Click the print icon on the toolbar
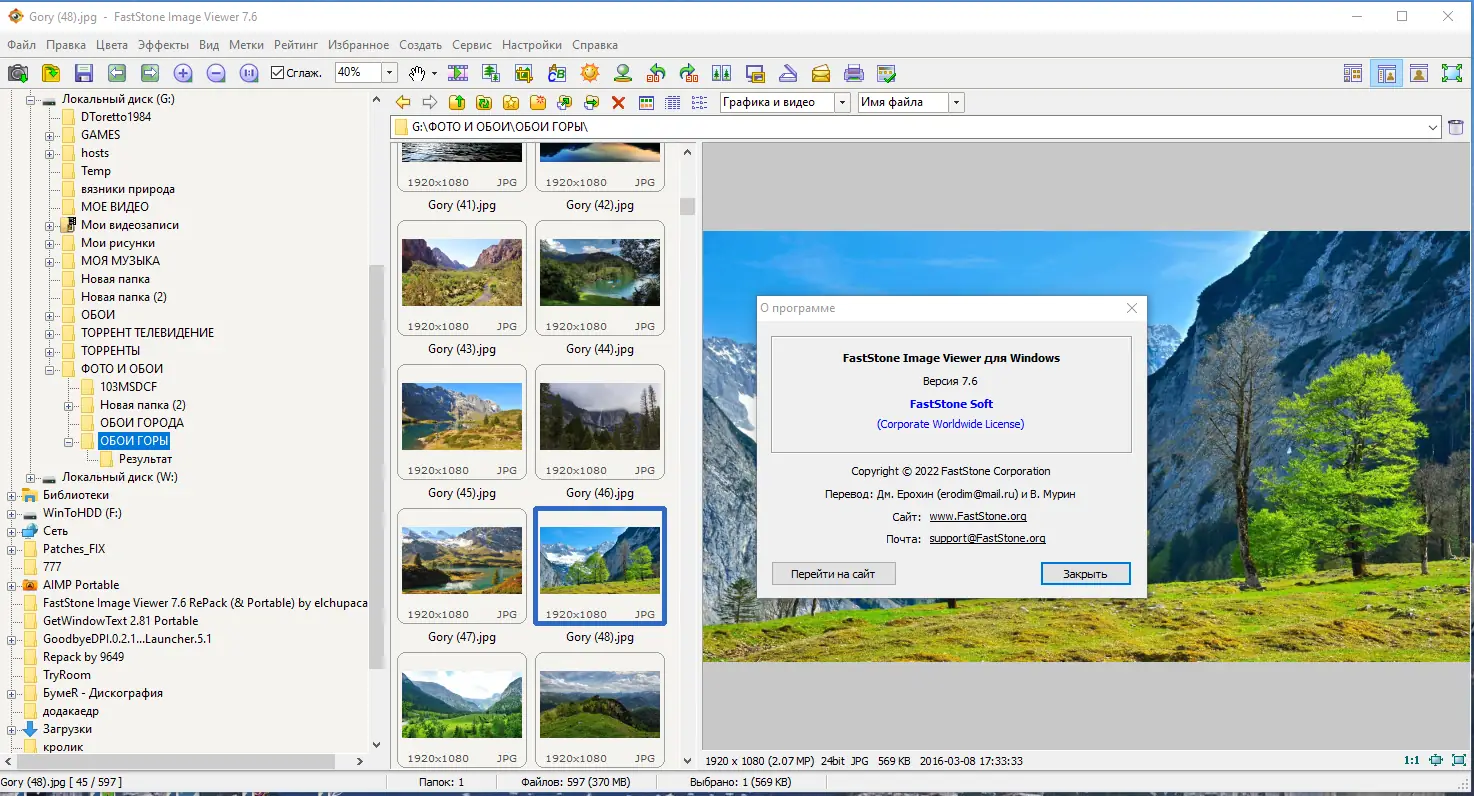The image size is (1474, 796). [x=853, y=72]
